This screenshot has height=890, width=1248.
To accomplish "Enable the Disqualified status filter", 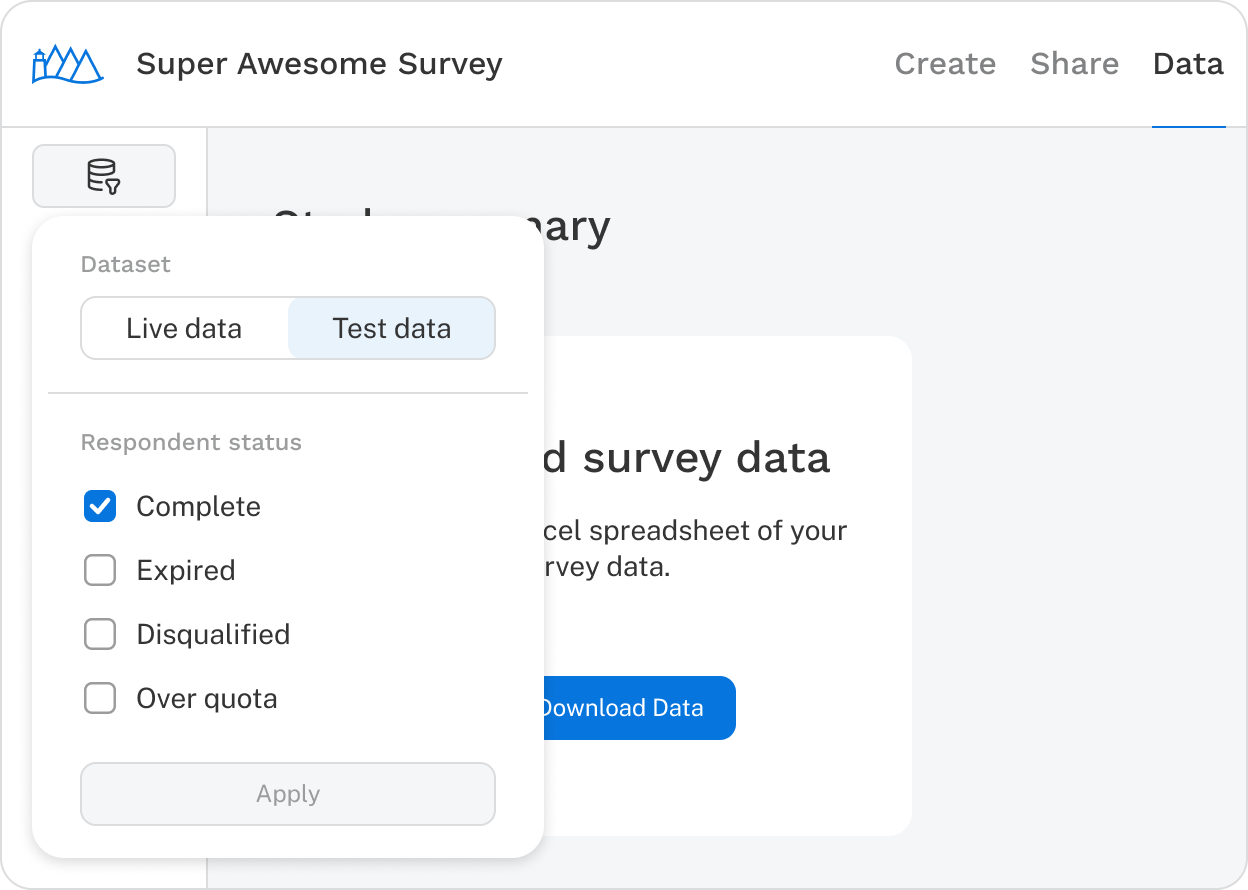I will [99, 634].
